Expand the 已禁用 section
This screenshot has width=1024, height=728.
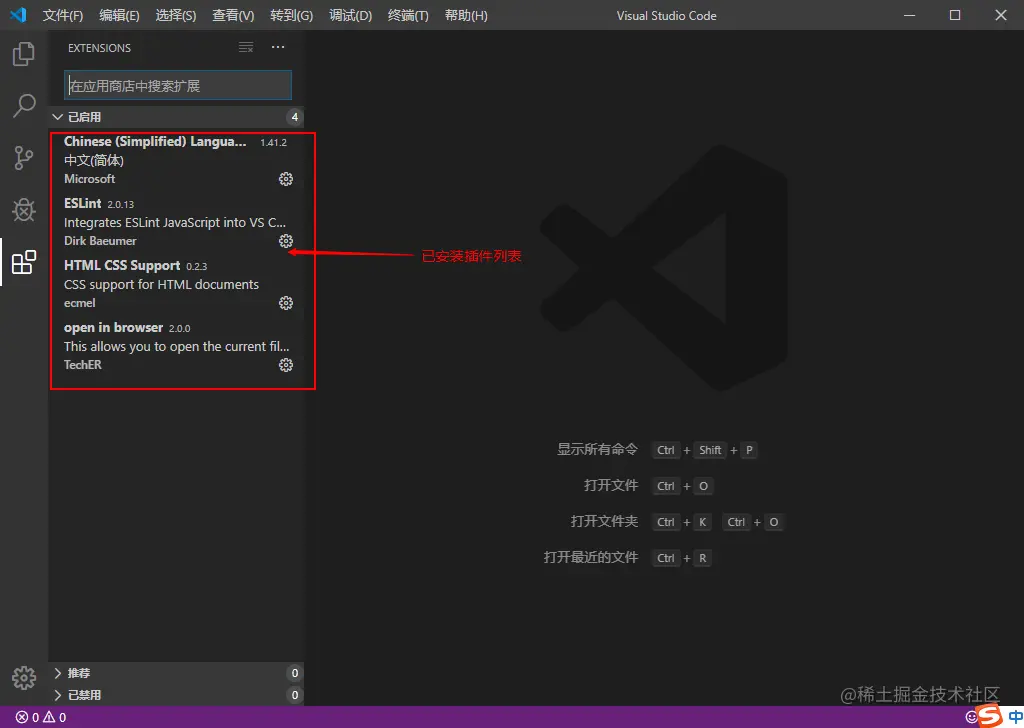176,695
